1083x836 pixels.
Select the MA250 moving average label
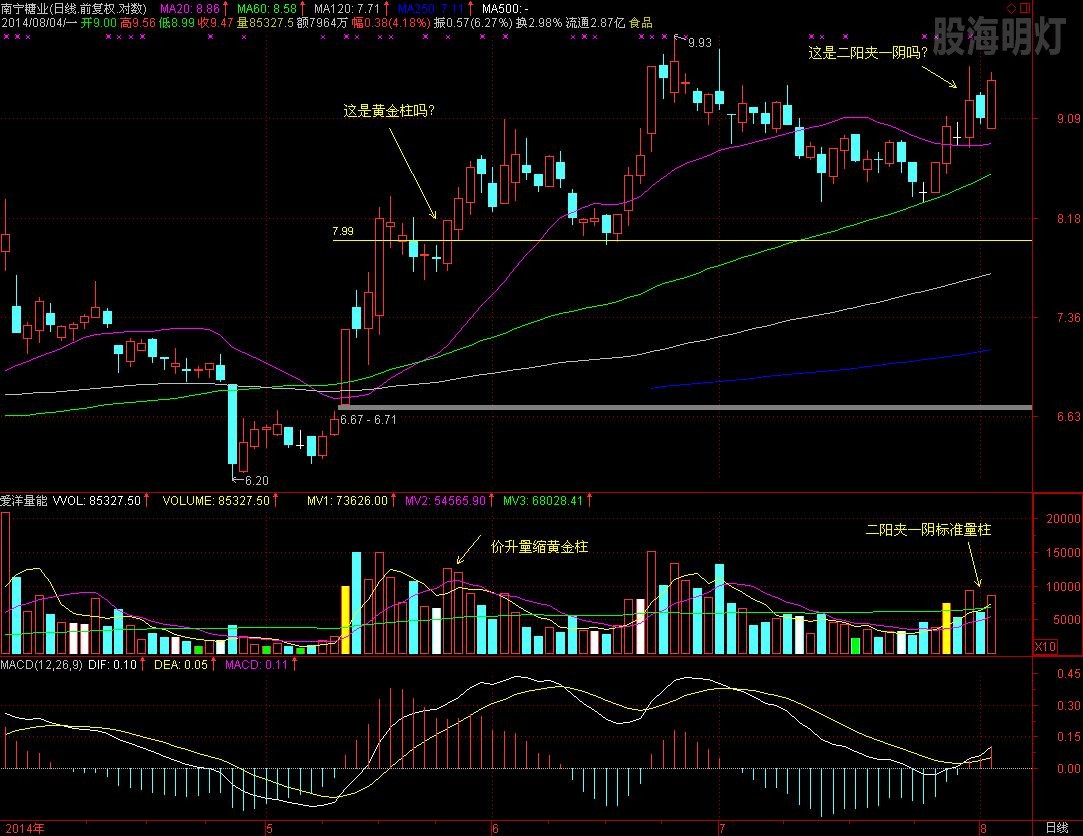click(x=414, y=8)
